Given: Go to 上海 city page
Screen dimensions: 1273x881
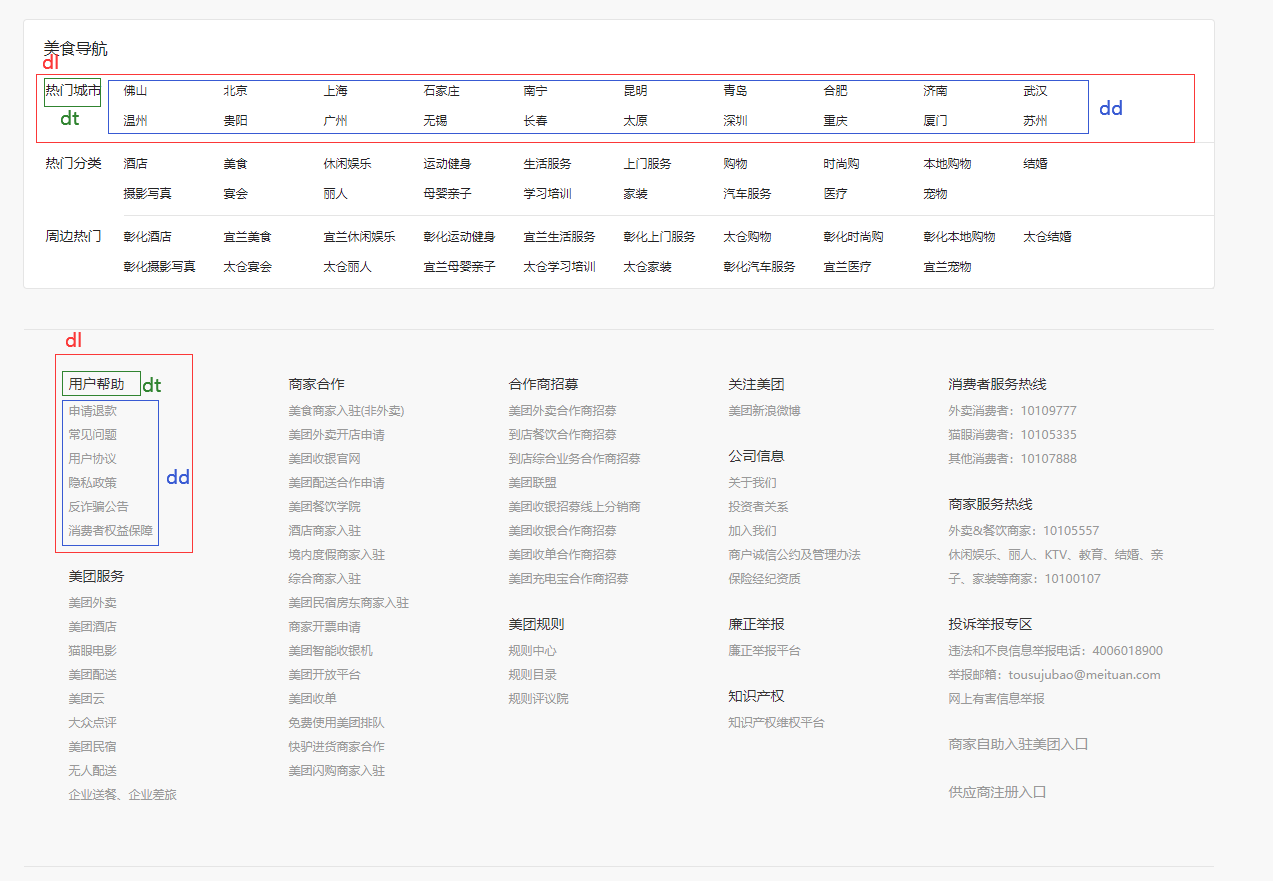Looking at the screenshot, I should click(335, 91).
